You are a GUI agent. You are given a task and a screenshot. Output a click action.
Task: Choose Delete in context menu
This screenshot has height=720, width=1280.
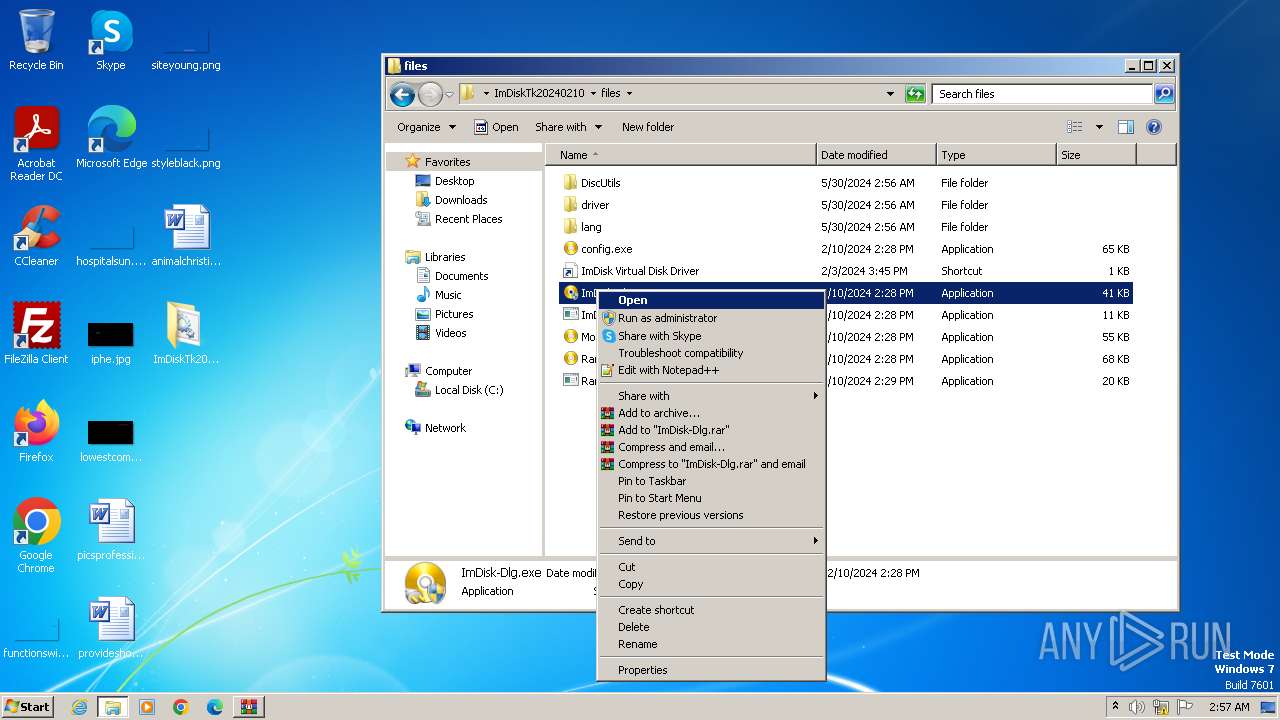[711, 627]
